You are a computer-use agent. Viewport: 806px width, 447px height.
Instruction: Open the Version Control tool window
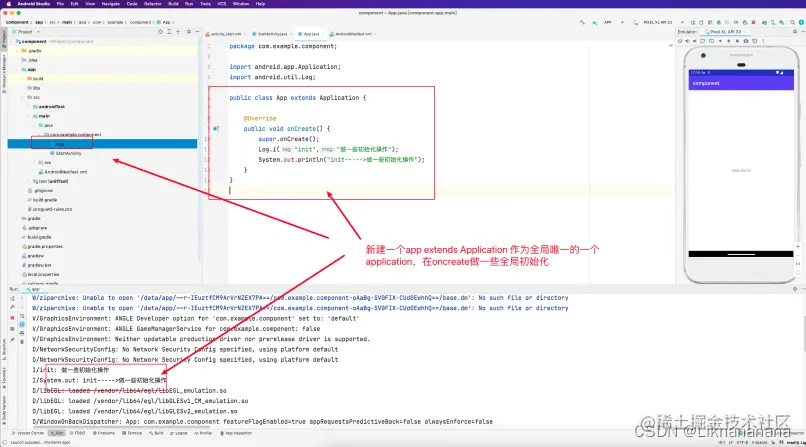click(x=28, y=433)
